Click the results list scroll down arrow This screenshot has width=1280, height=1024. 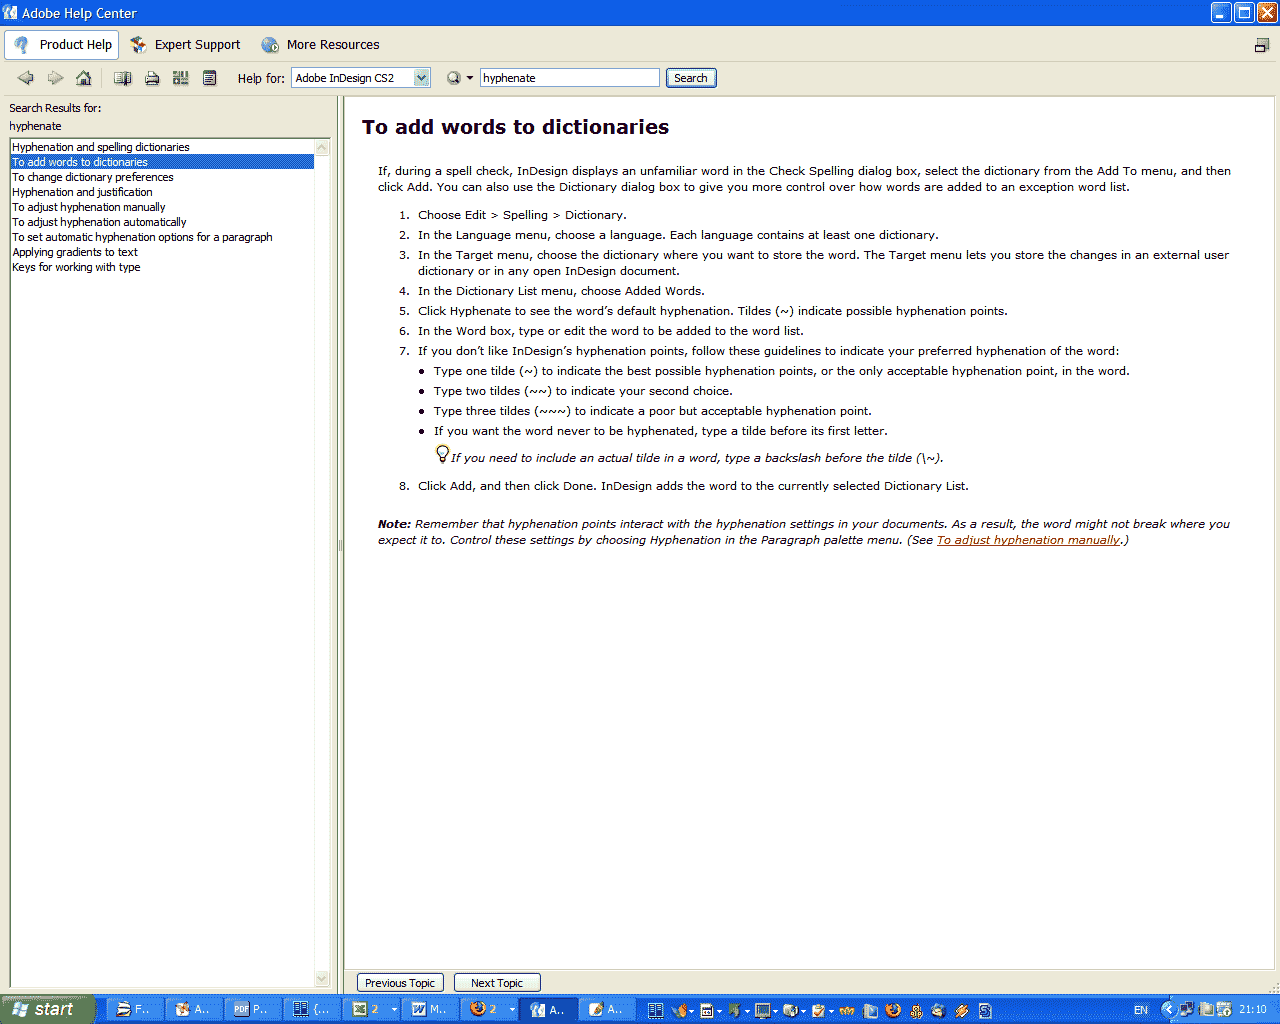pyautogui.click(x=322, y=978)
